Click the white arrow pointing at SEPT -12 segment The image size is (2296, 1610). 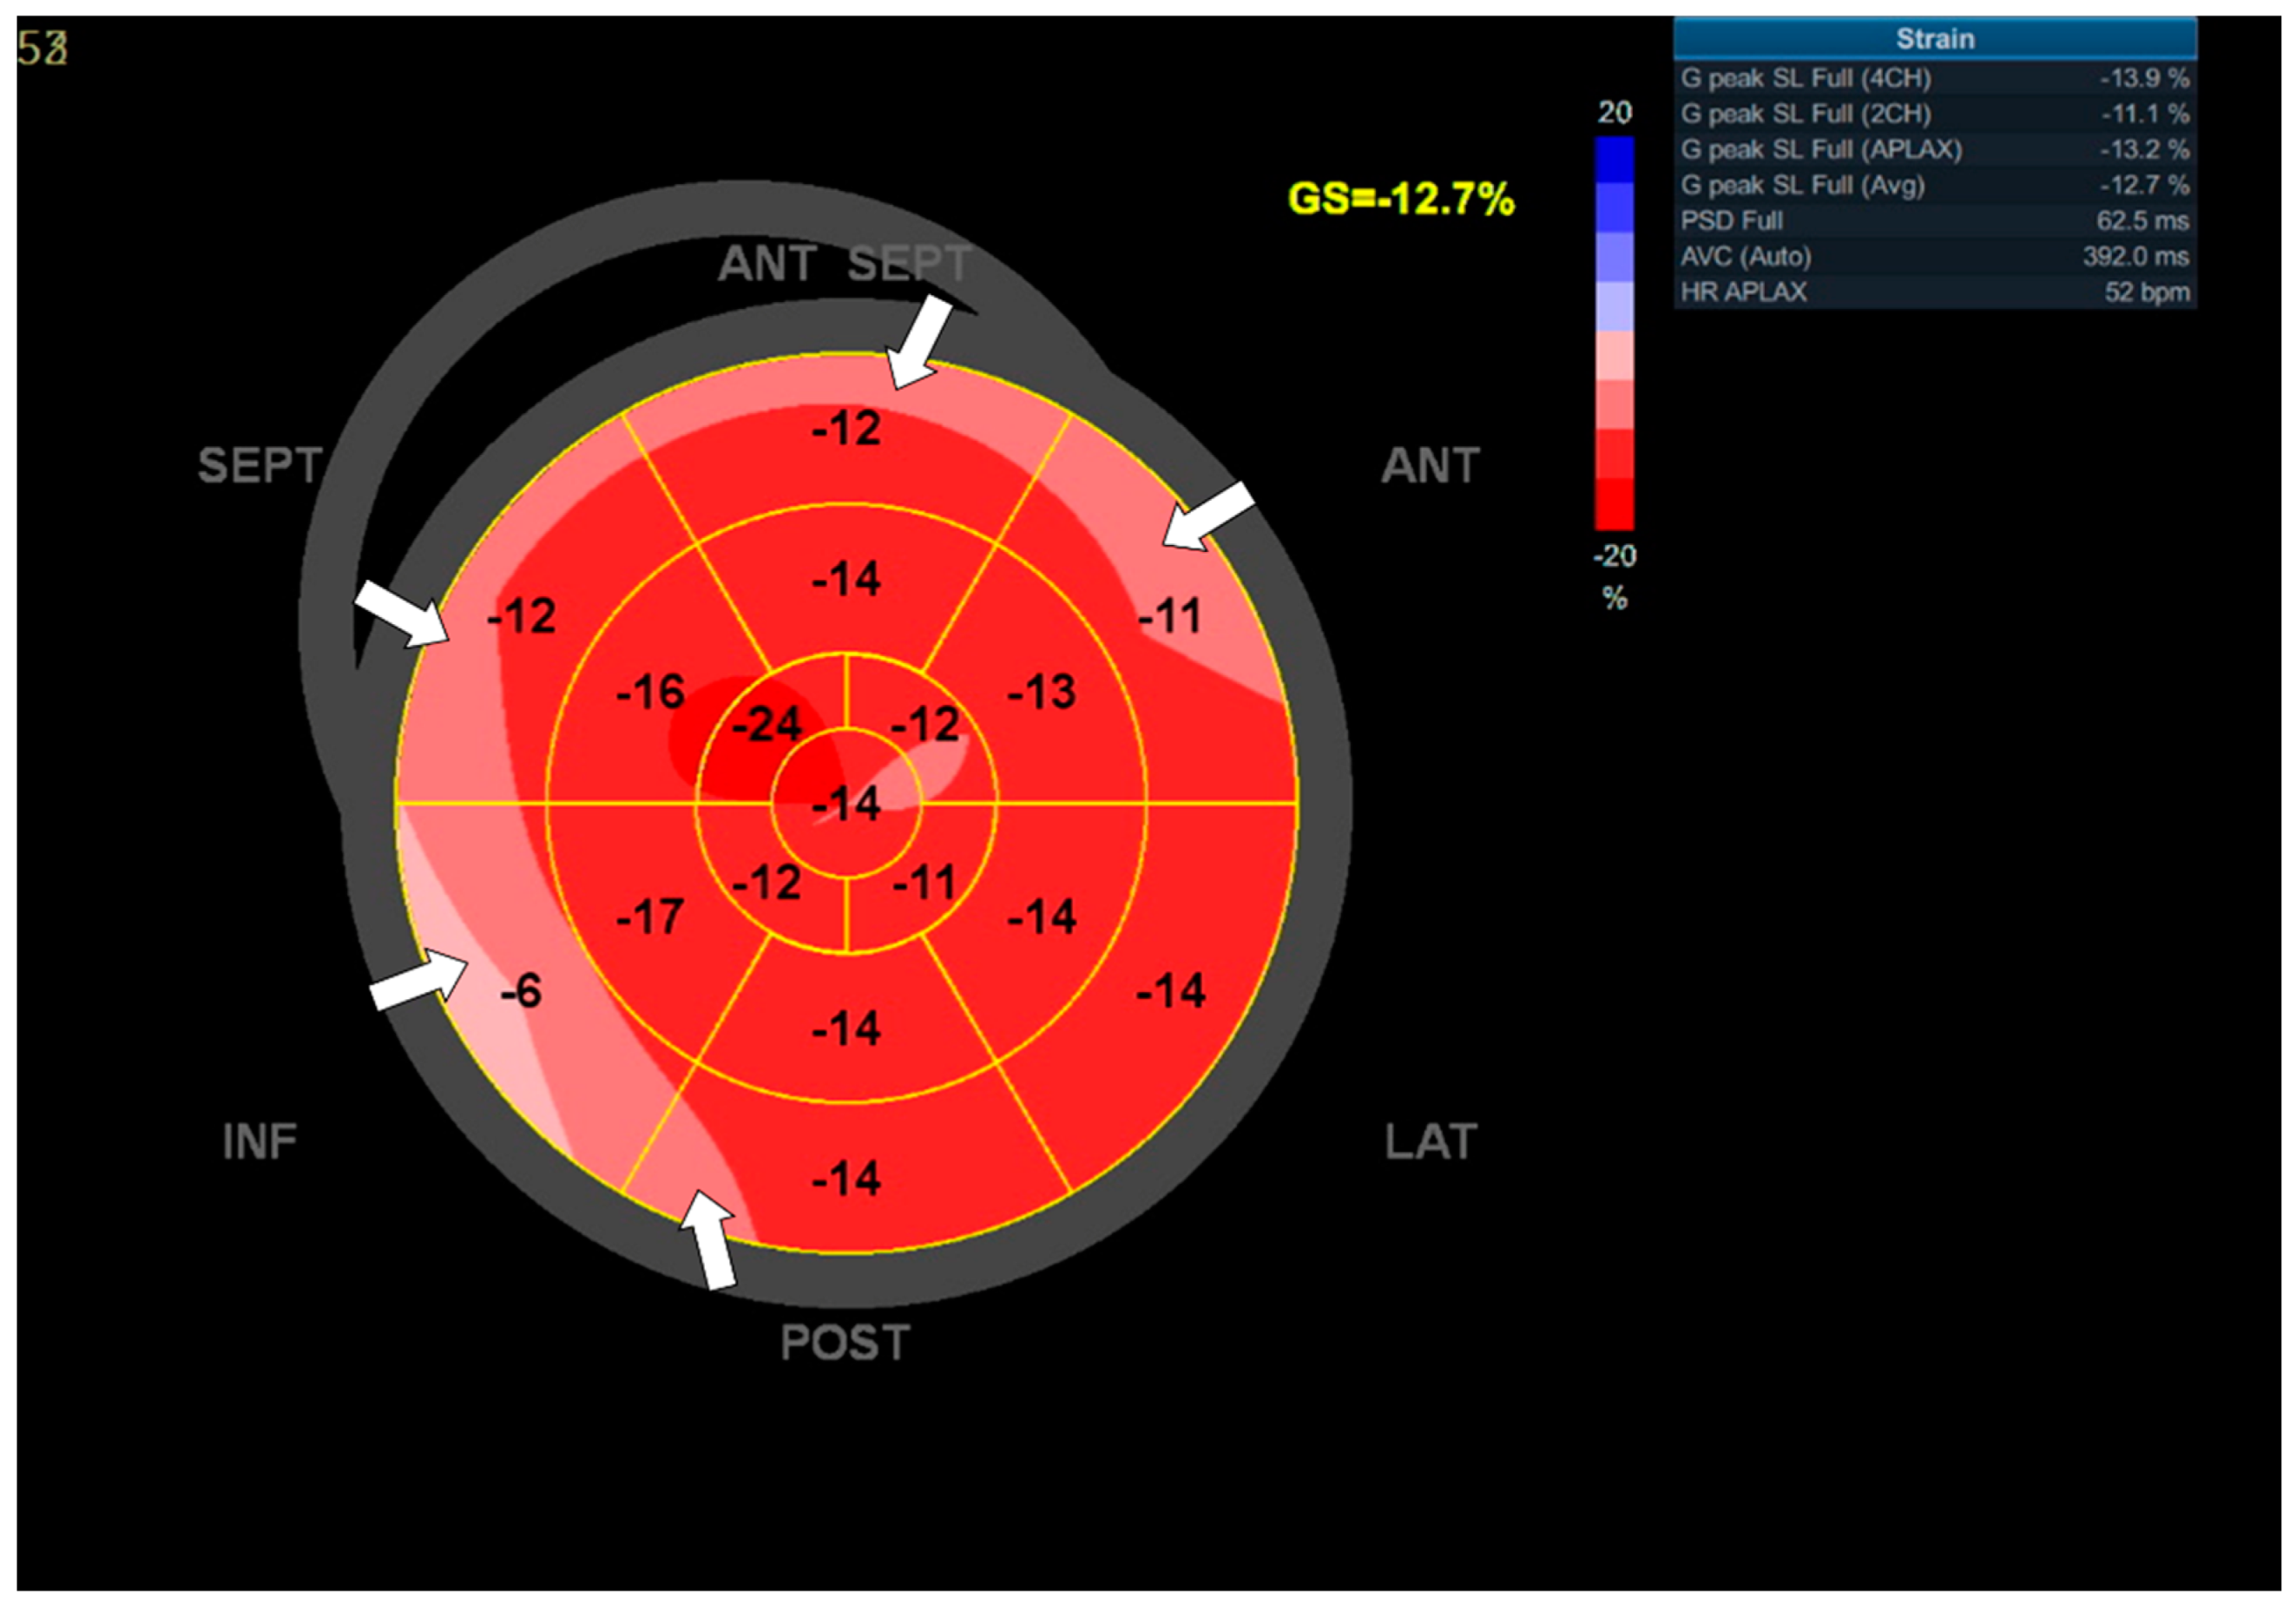tap(402, 613)
